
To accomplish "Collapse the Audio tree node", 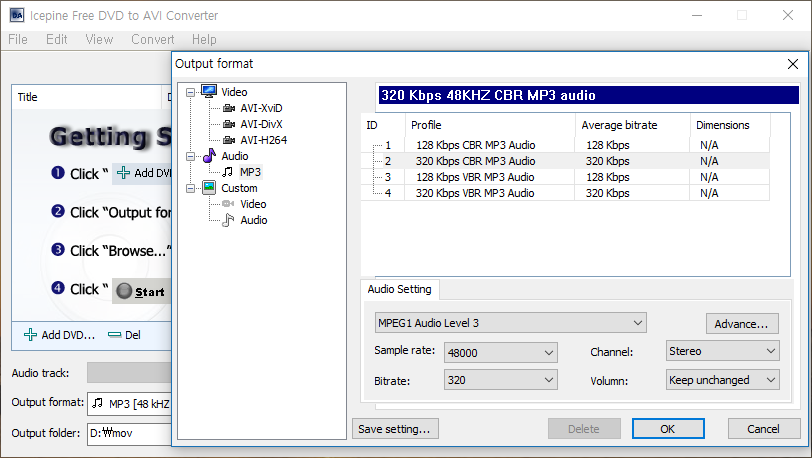I will click(191, 156).
